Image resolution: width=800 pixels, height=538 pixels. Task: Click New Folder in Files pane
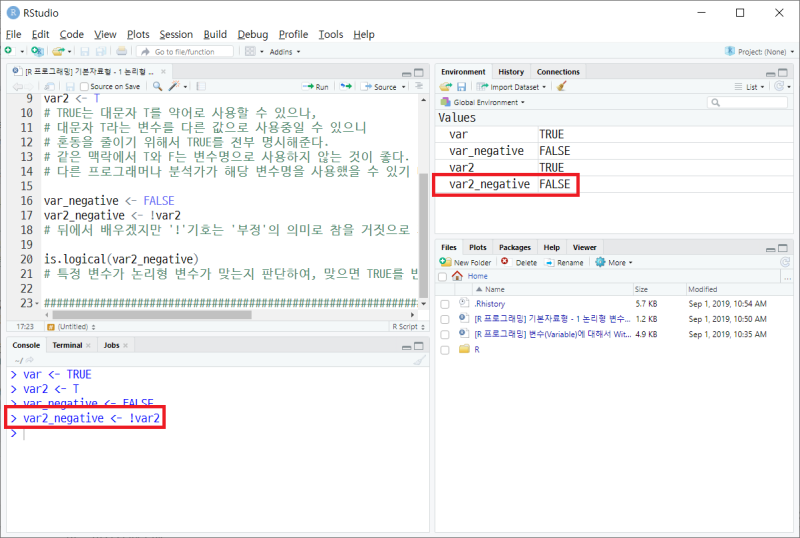pos(465,262)
